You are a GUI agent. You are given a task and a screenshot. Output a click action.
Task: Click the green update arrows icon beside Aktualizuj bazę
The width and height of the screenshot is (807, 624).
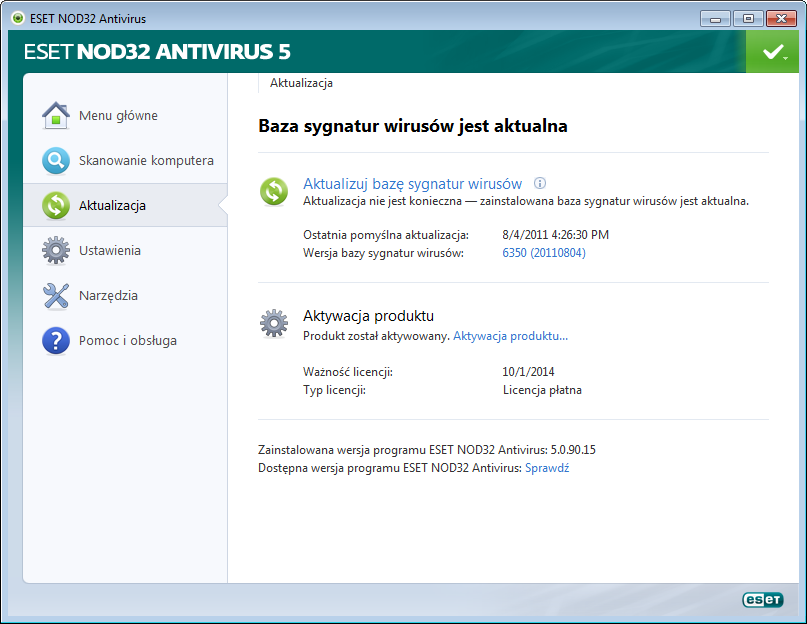(274, 191)
